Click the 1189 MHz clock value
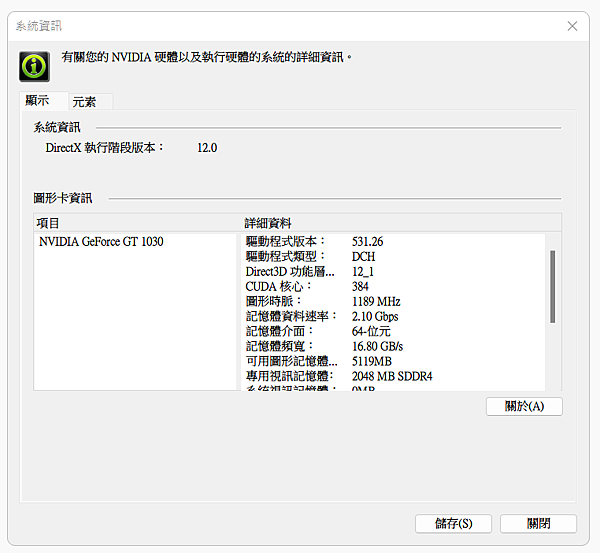The height and width of the screenshot is (553, 600). (376, 302)
